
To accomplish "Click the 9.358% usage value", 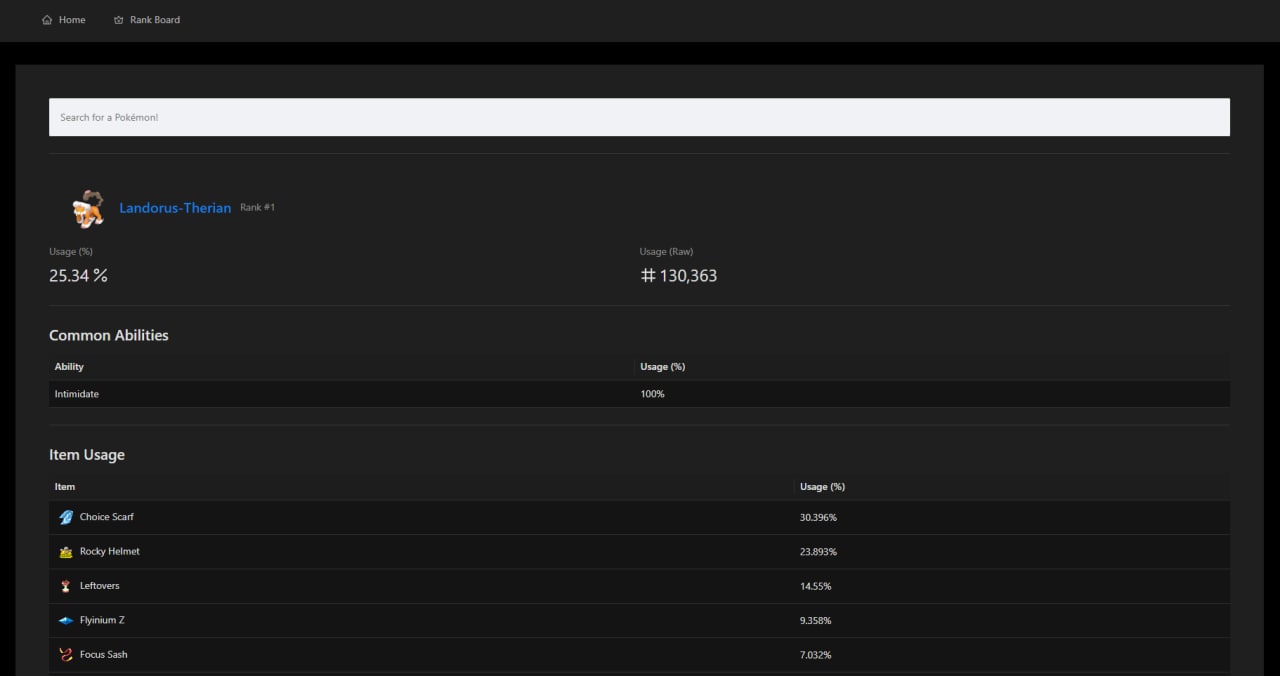I will (815, 620).
